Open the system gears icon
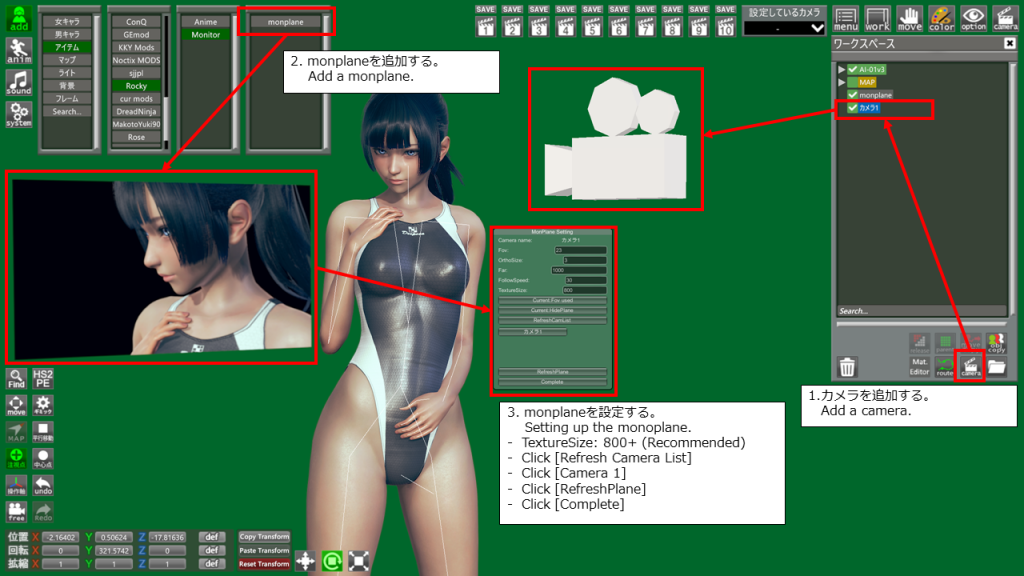 (18, 114)
